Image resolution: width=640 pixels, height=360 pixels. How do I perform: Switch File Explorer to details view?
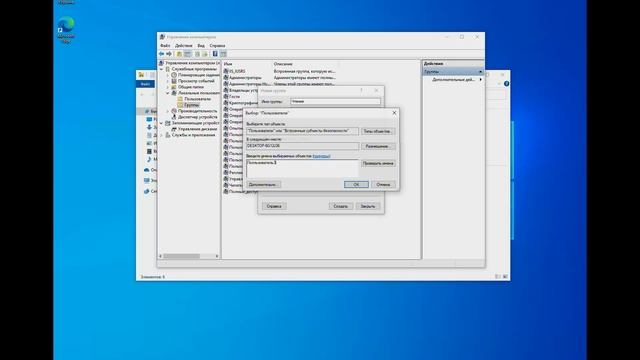pos(498,277)
